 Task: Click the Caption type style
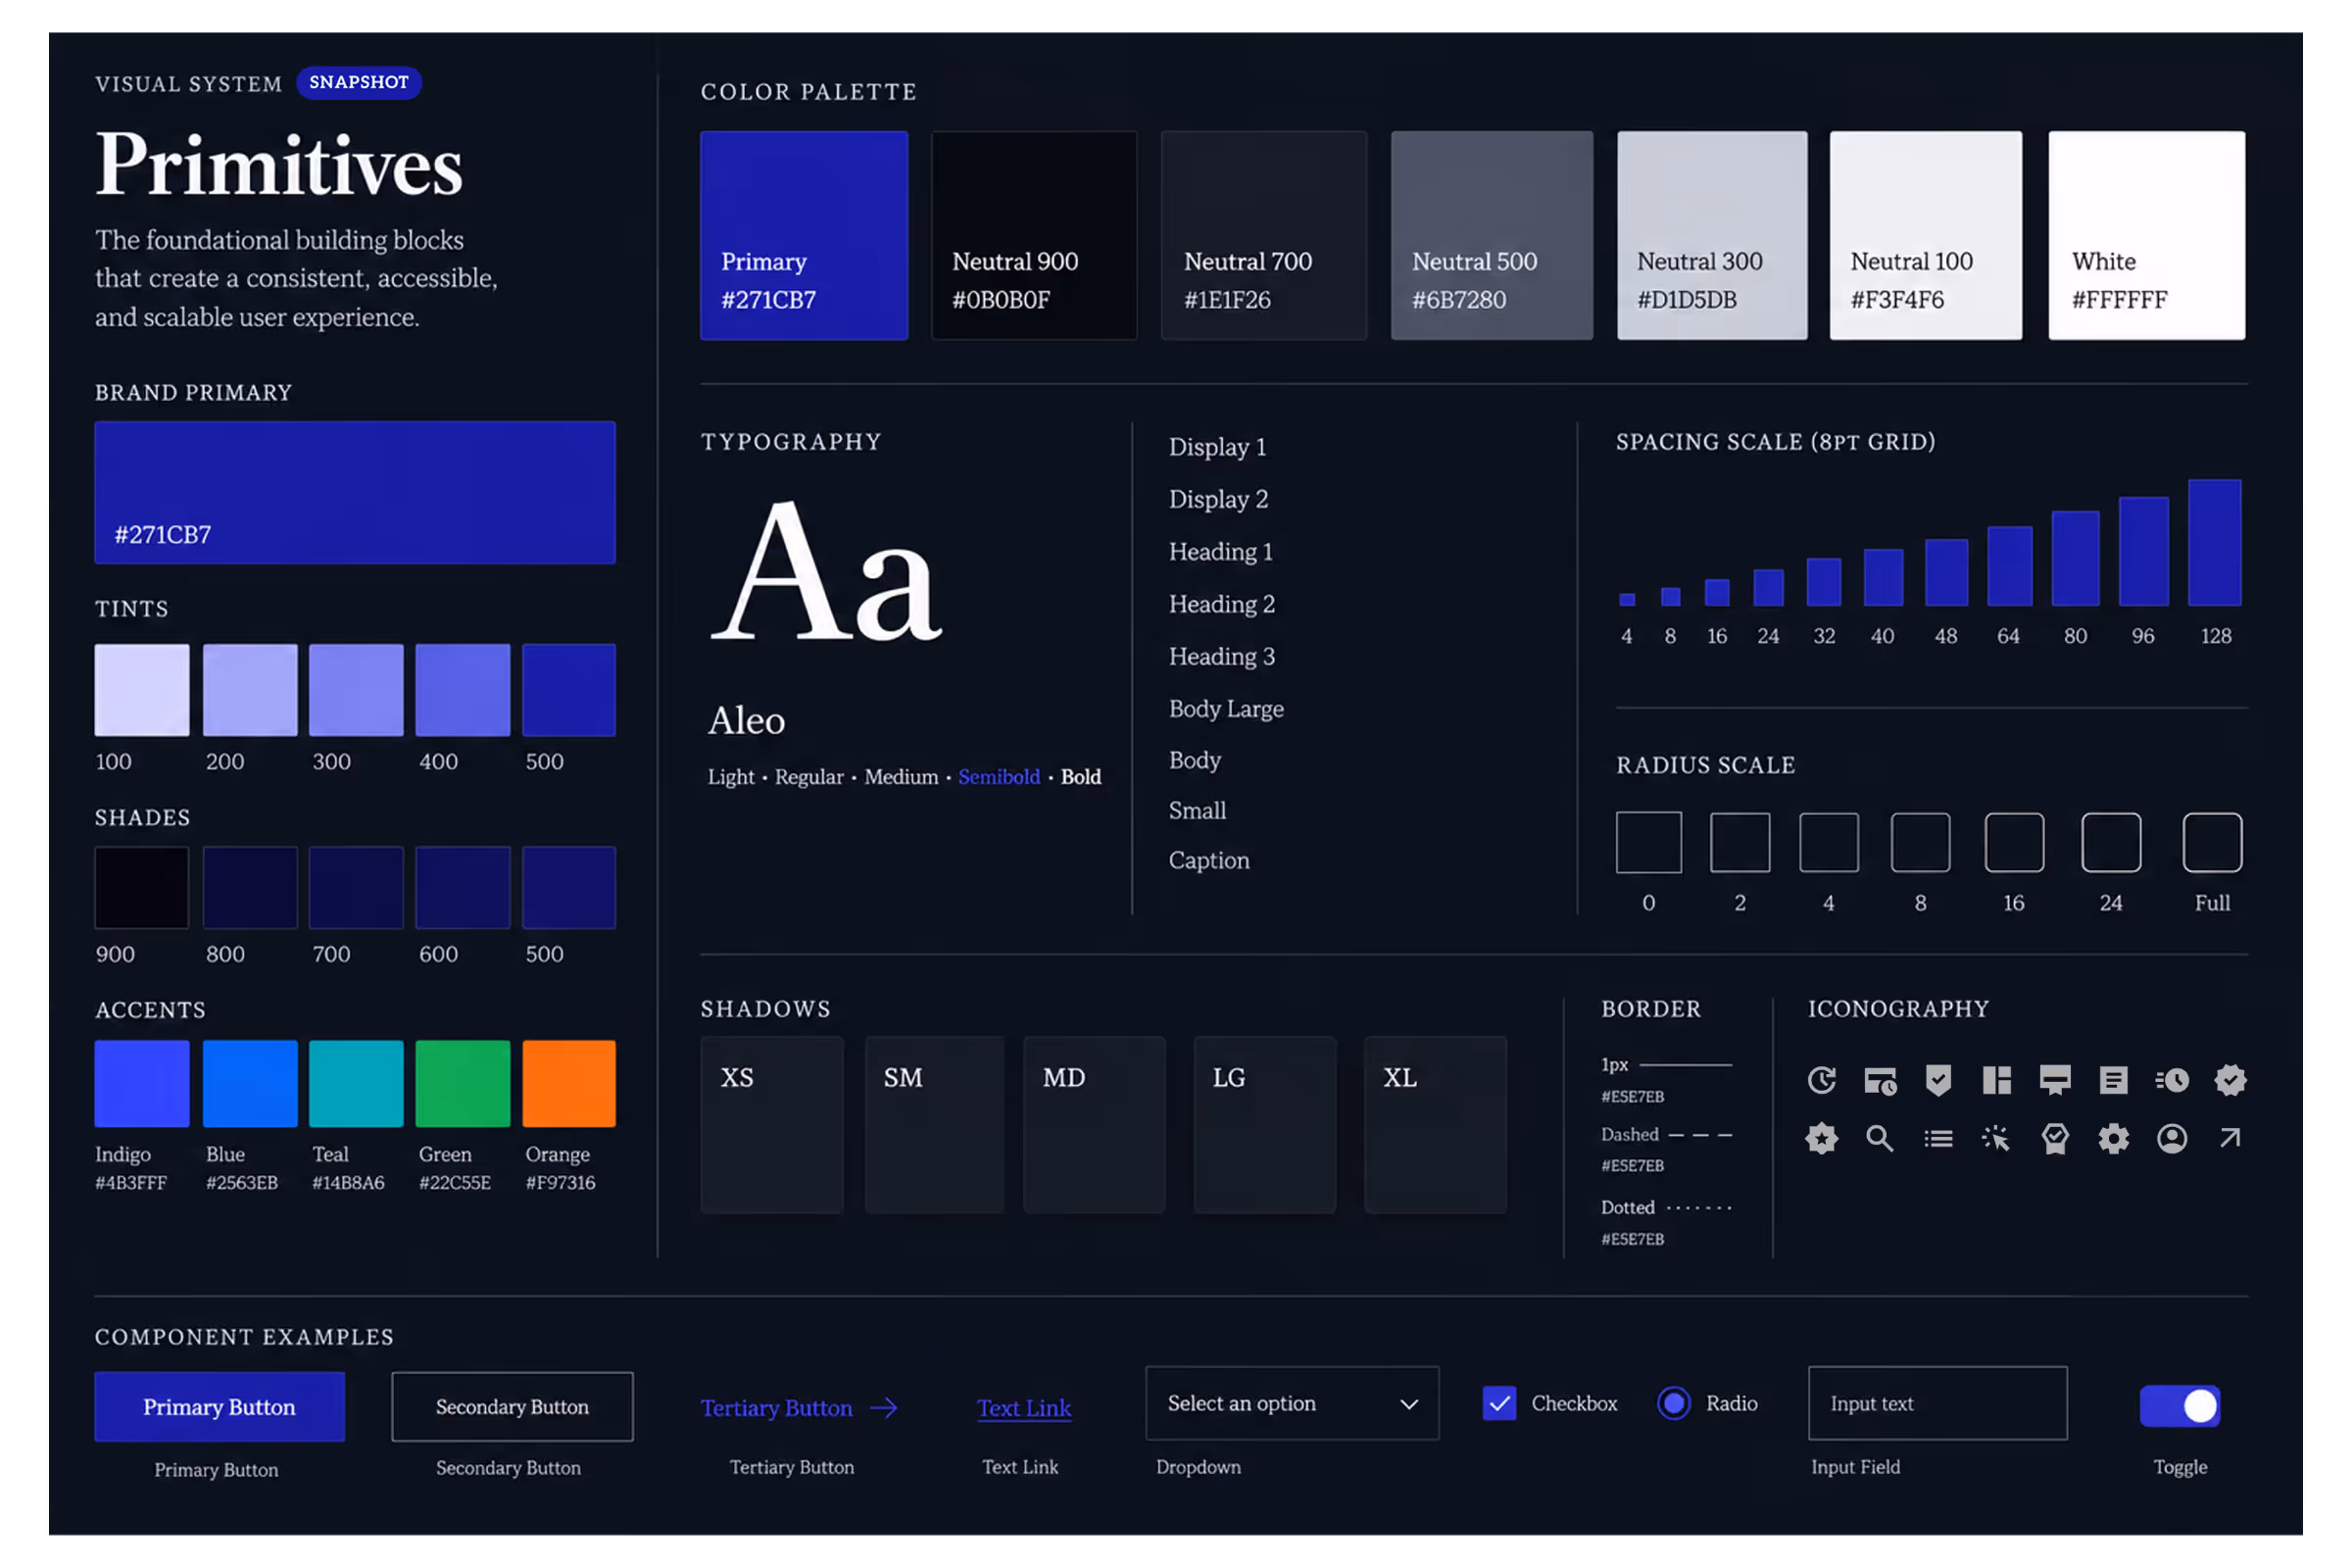click(x=1210, y=861)
